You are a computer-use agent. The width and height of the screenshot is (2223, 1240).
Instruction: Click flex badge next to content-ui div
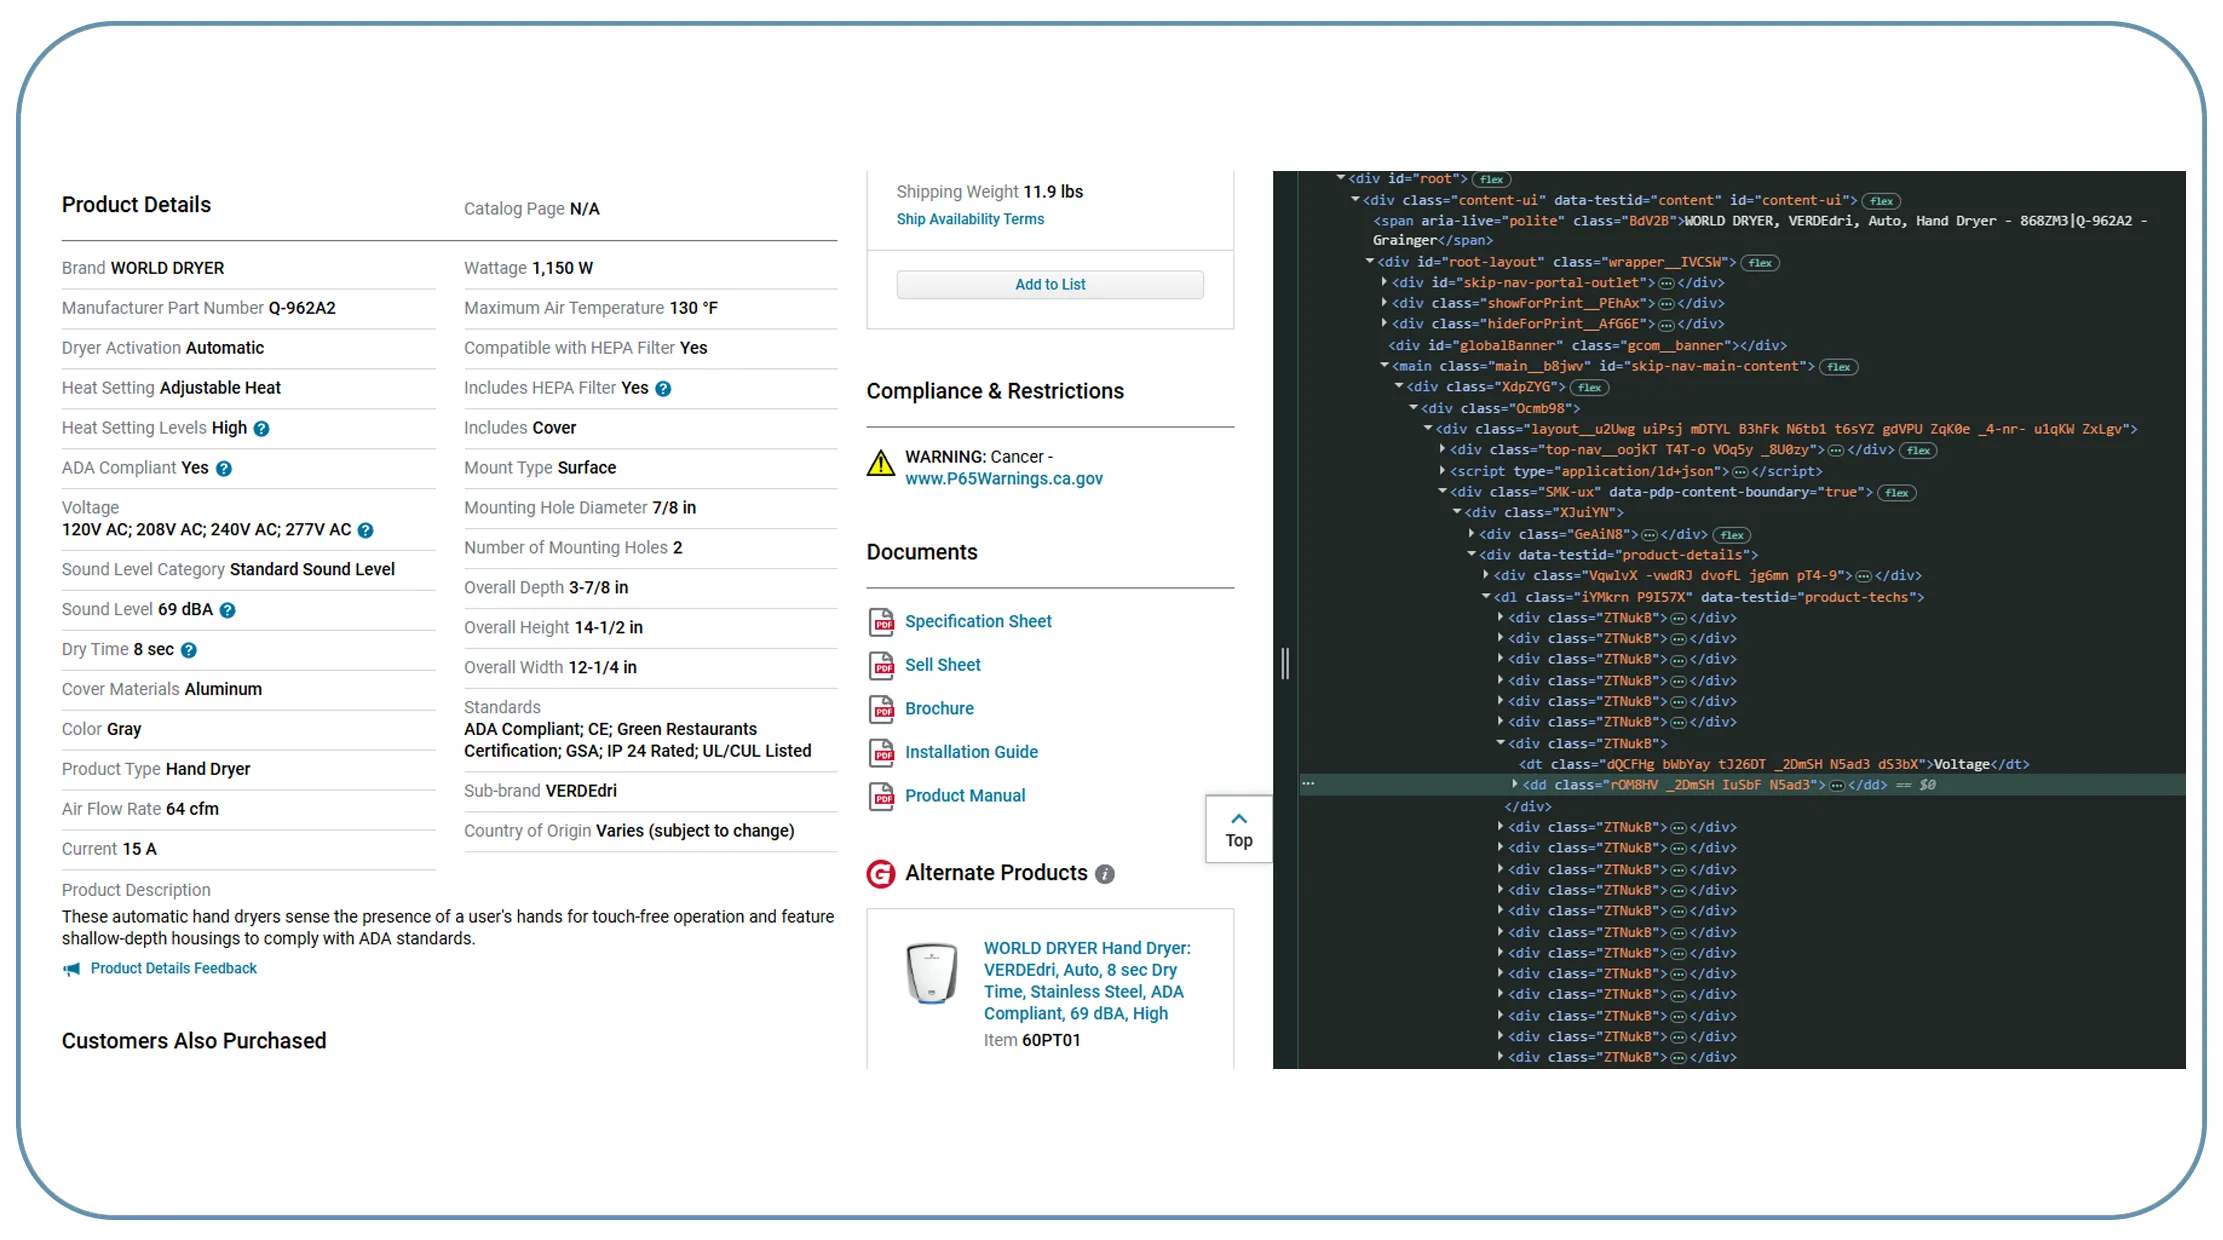pos(1881,201)
